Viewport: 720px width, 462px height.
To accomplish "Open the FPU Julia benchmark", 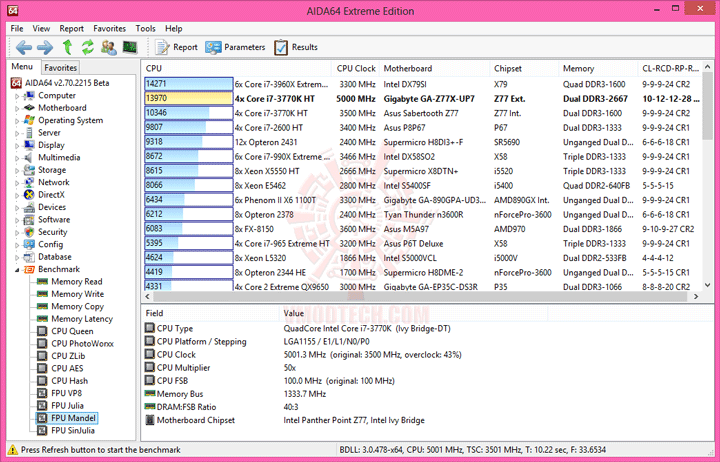I will [x=61, y=406].
